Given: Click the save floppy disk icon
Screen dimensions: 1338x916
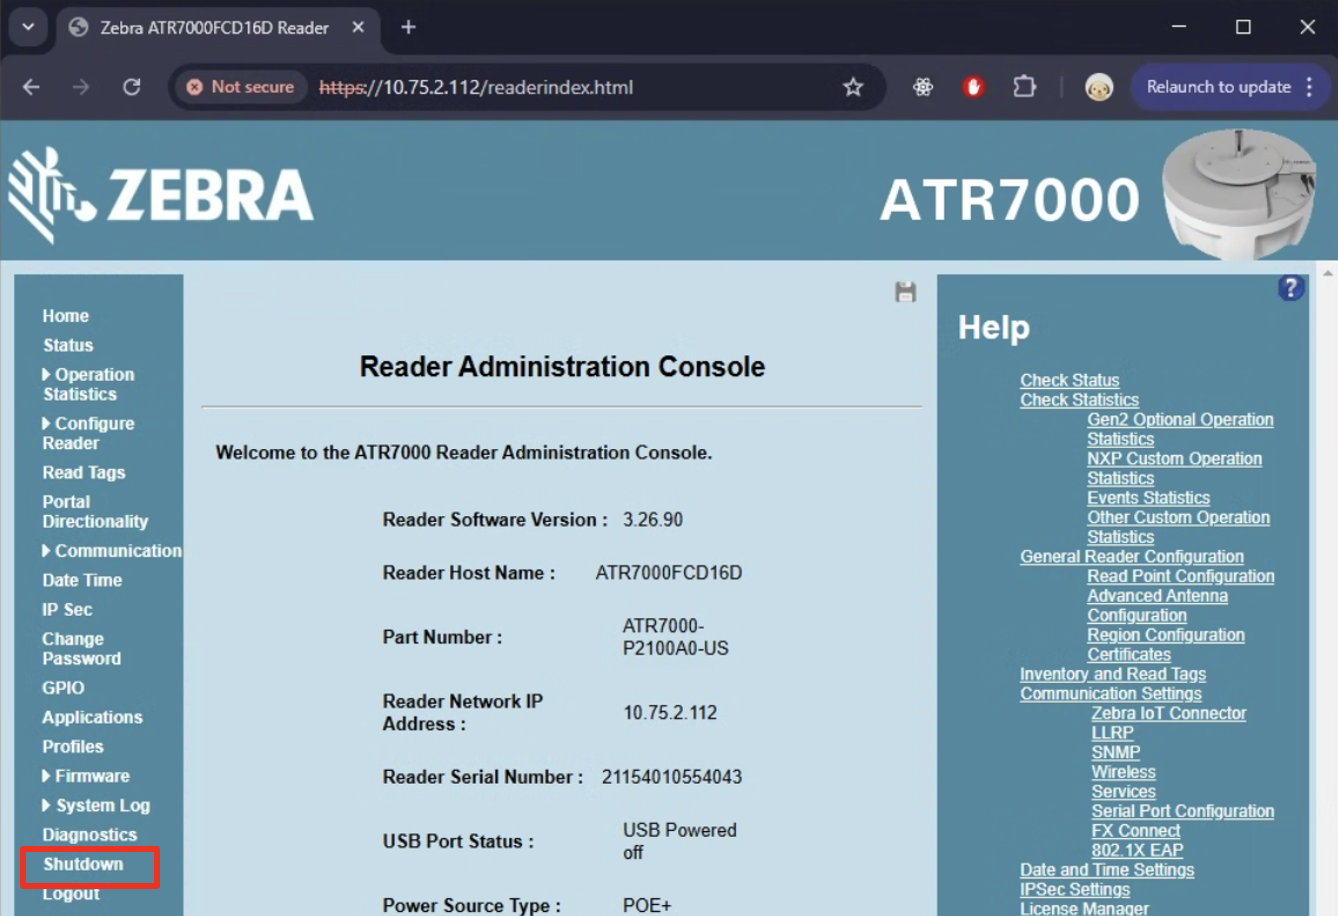Looking at the screenshot, I should click(x=905, y=292).
